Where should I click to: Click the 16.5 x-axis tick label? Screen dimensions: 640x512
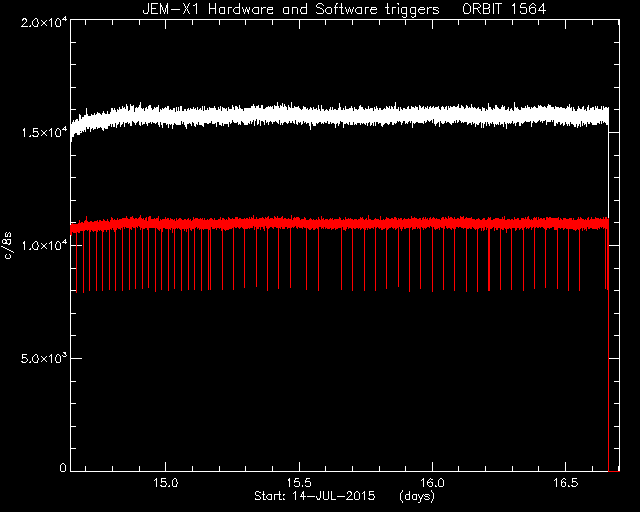click(x=566, y=483)
